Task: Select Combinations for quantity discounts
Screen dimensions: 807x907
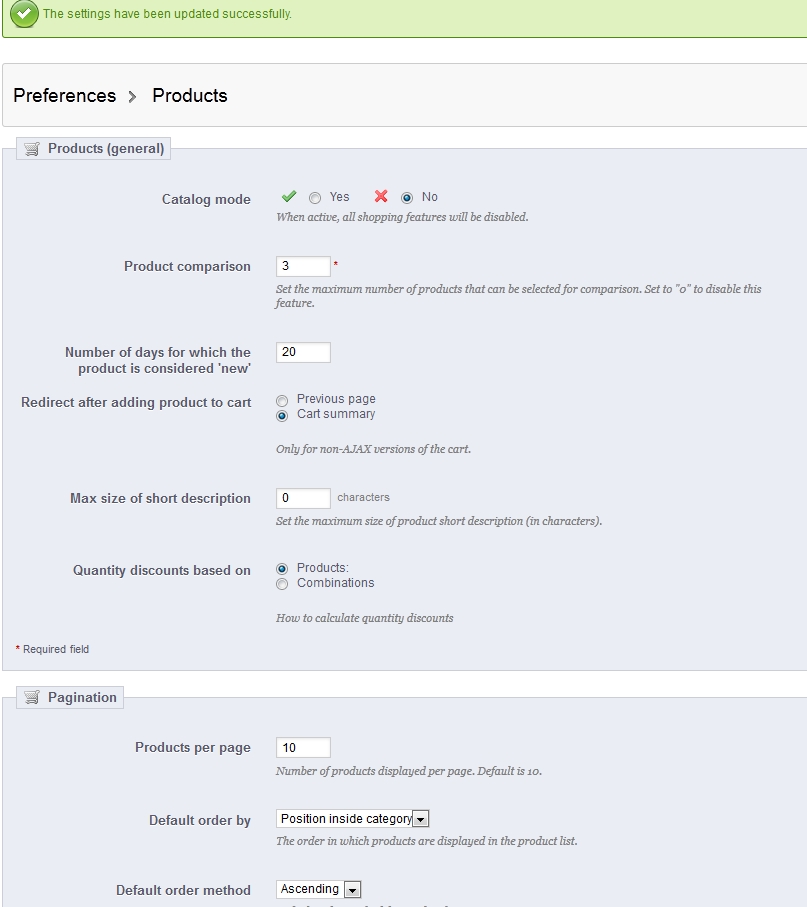Action: point(282,584)
